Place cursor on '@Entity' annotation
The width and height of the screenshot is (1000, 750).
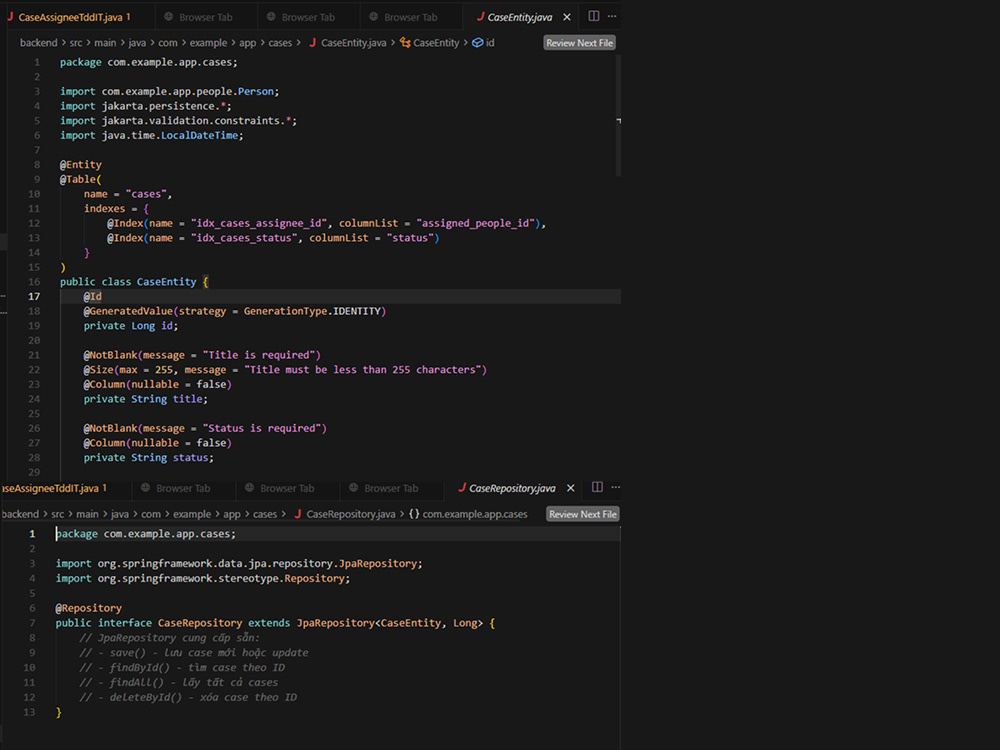point(80,165)
